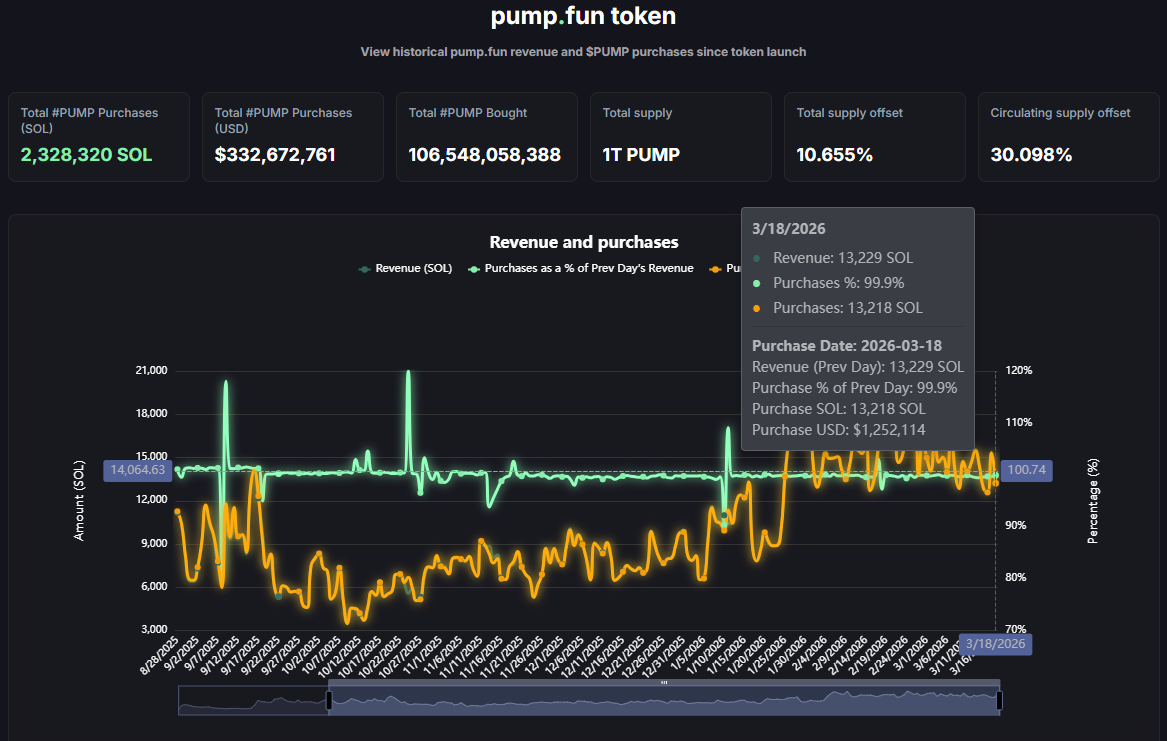The image size is (1167, 741).
Task: Click the unselected left area of the range slider
Action: point(252,701)
